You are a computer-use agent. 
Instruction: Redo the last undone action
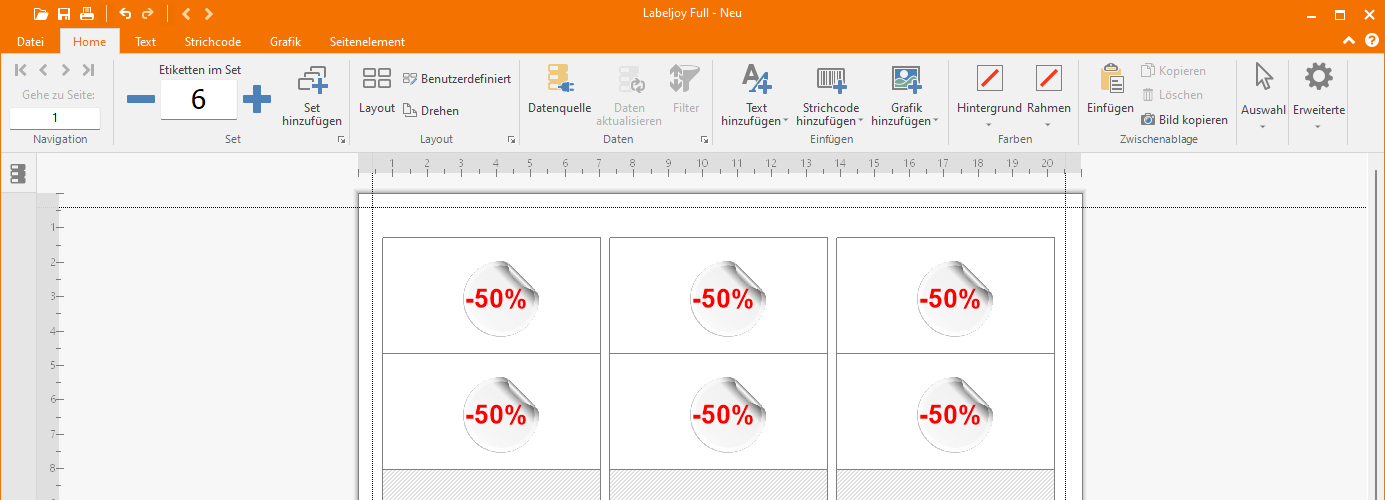pos(148,14)
